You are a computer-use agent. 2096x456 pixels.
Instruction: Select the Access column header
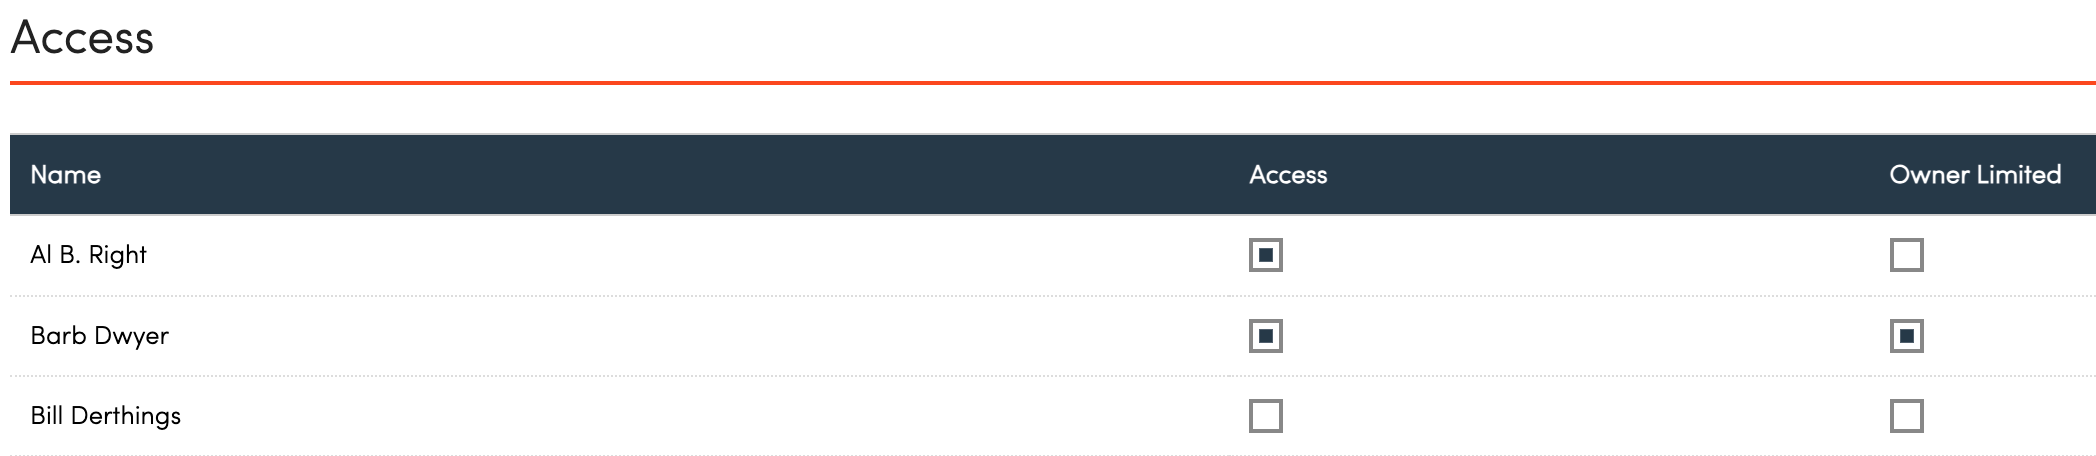(1288, 175)
